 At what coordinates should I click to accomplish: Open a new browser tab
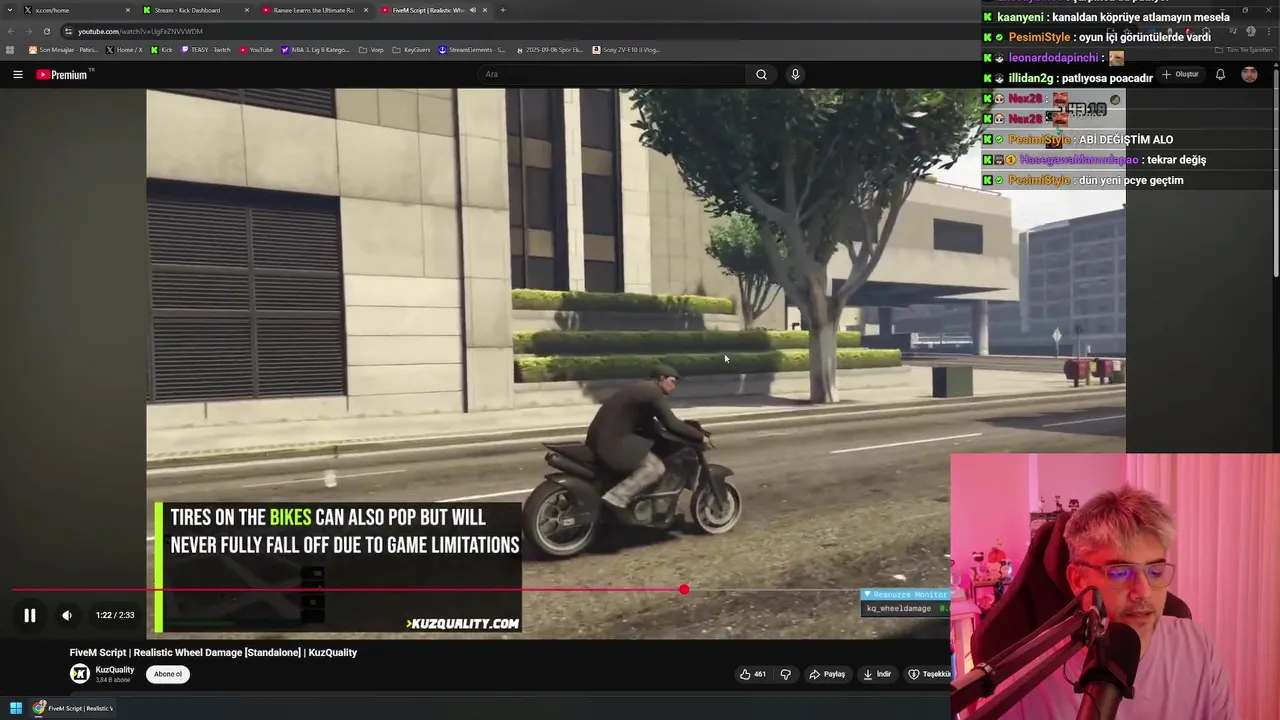(x=503, y=10)
